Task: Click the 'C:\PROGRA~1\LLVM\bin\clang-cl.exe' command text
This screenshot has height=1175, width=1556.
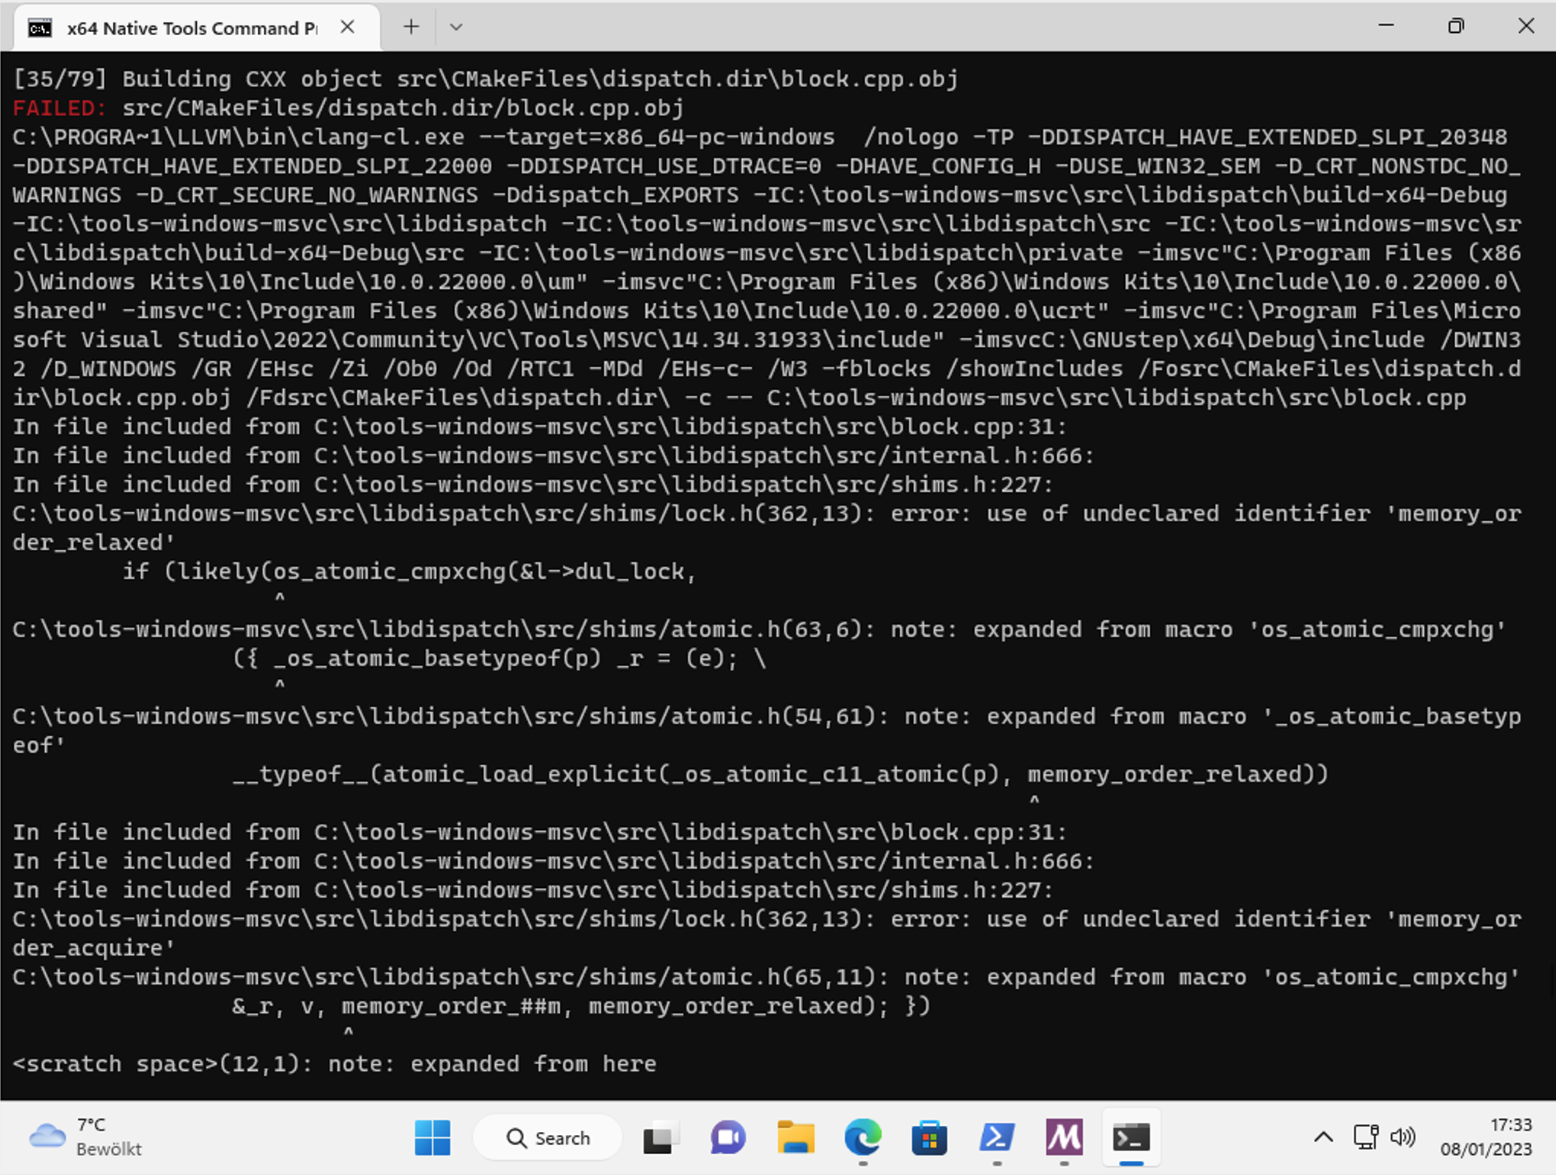Action: 239,137
